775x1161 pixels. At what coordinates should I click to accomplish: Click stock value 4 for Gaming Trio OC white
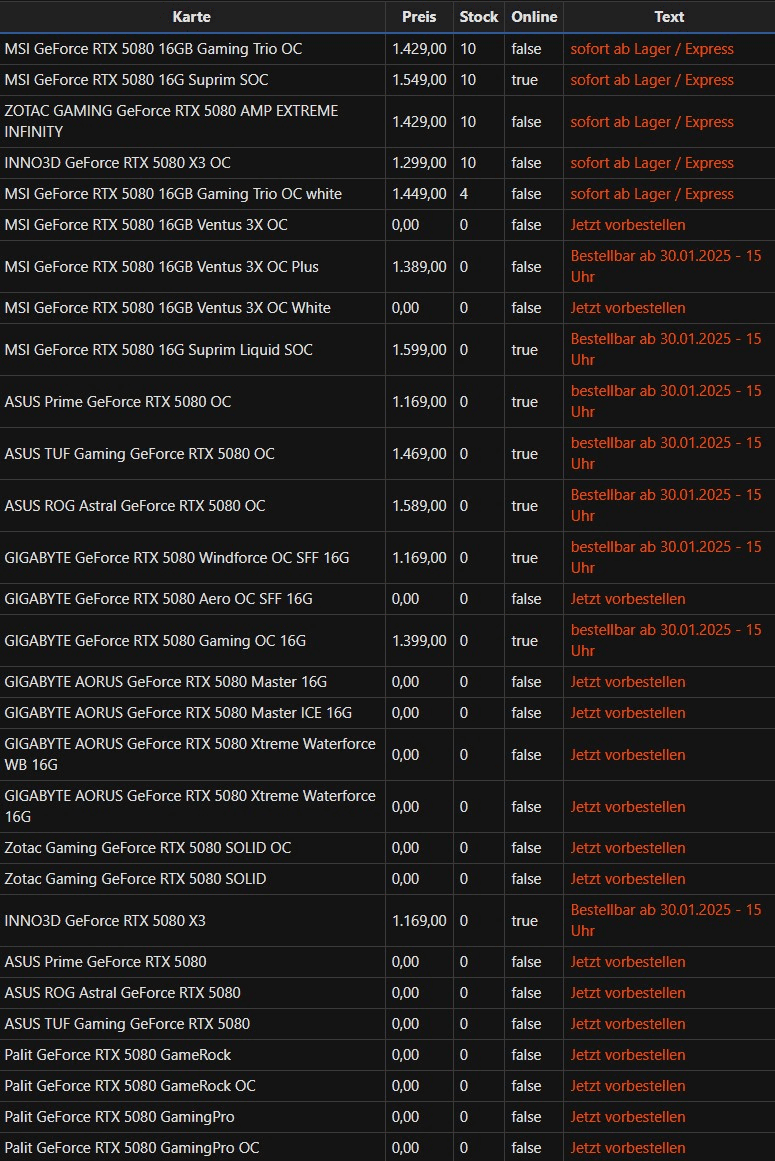coord(464,194)
